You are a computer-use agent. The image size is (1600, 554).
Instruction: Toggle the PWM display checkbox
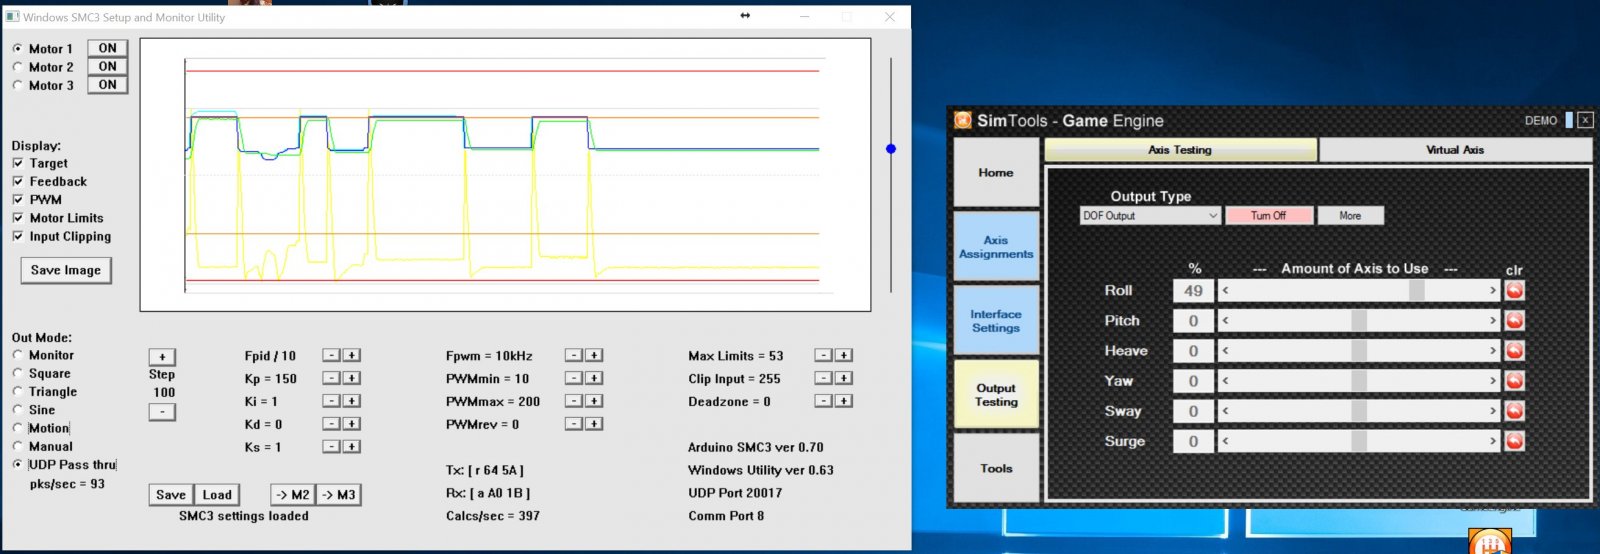18,199
